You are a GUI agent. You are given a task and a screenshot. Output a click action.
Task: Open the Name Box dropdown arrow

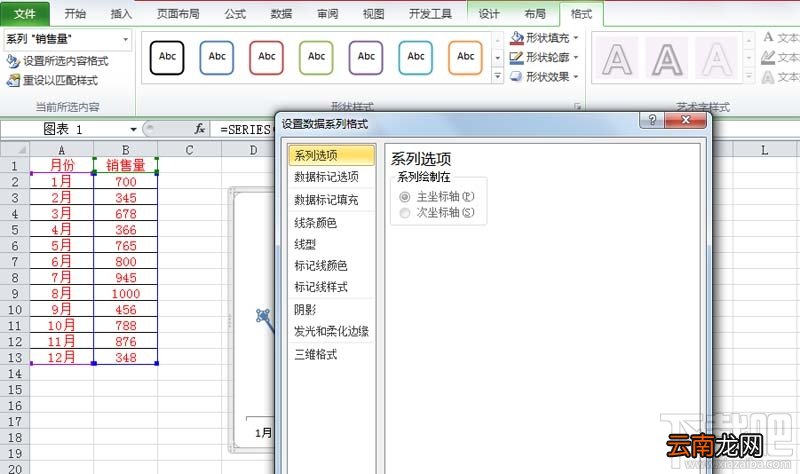[133, 130]
